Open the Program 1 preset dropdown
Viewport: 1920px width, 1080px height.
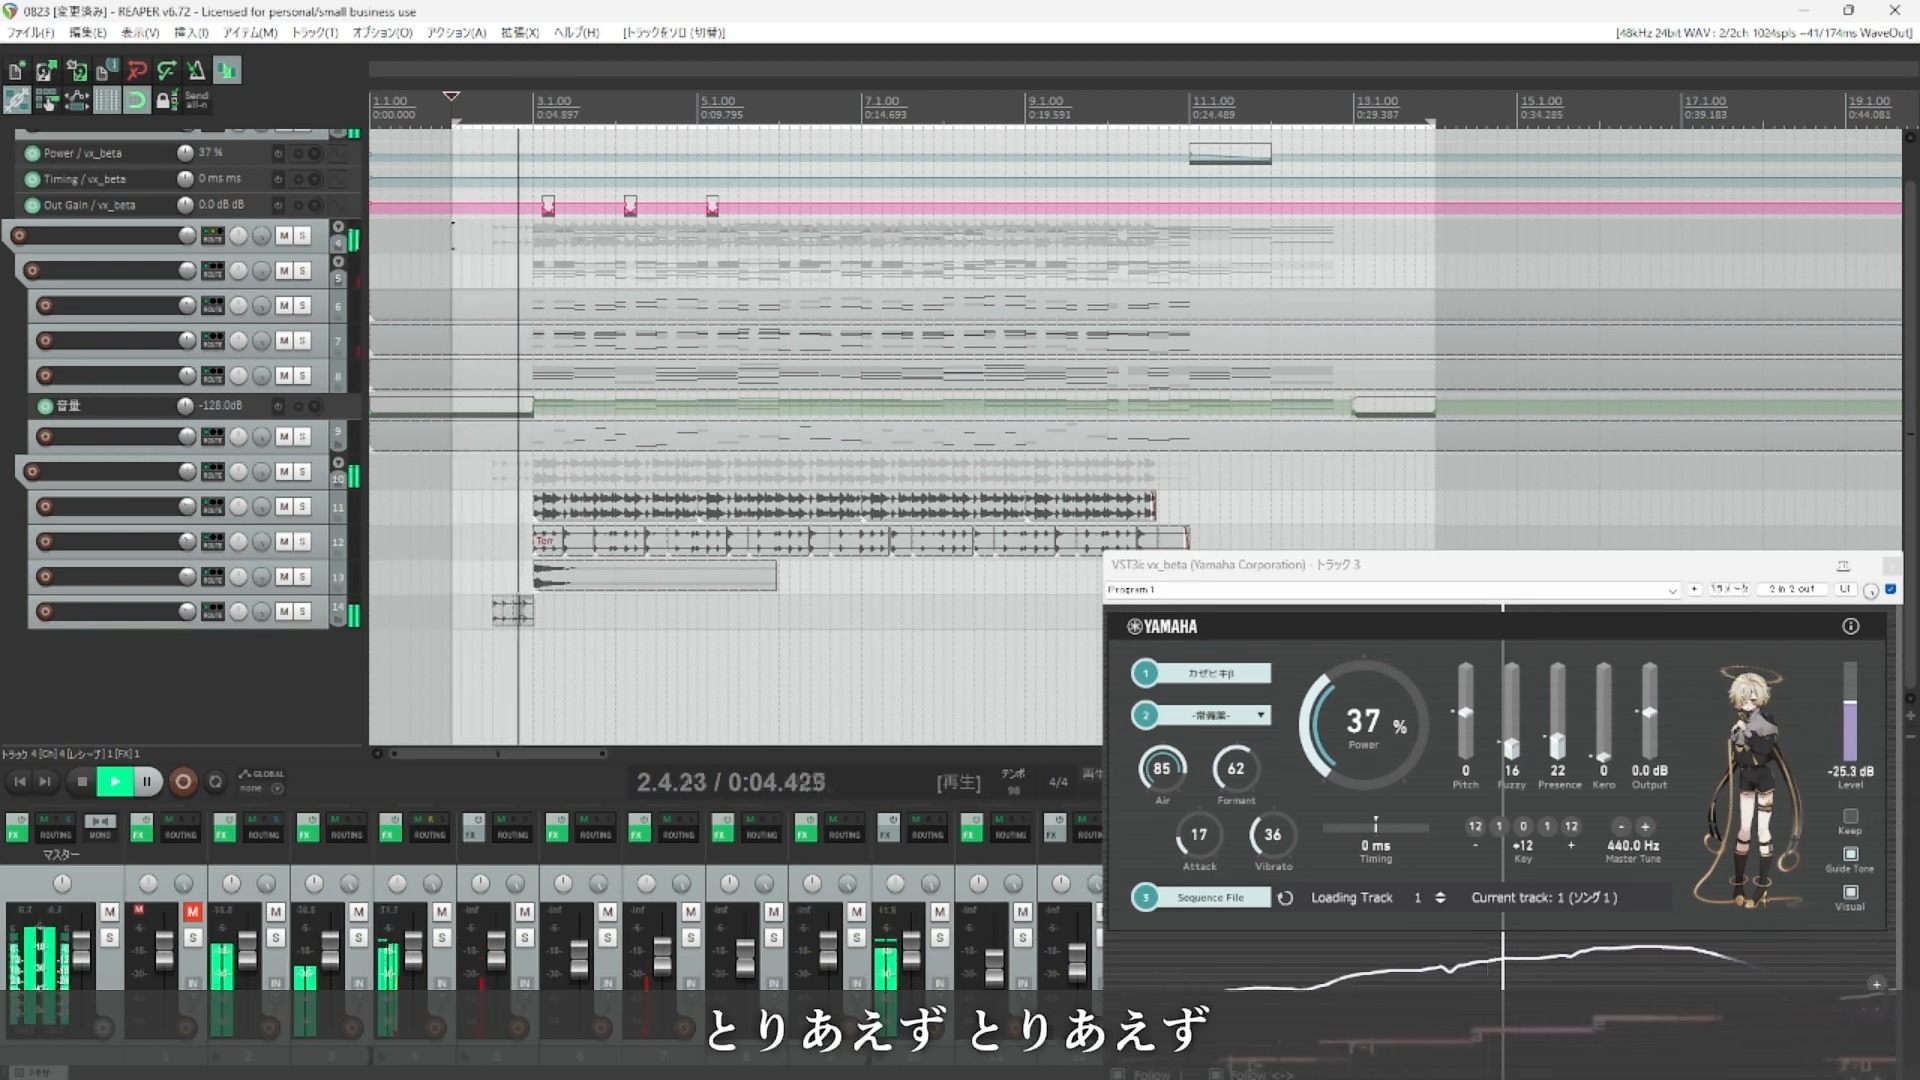click(1672, 590)
